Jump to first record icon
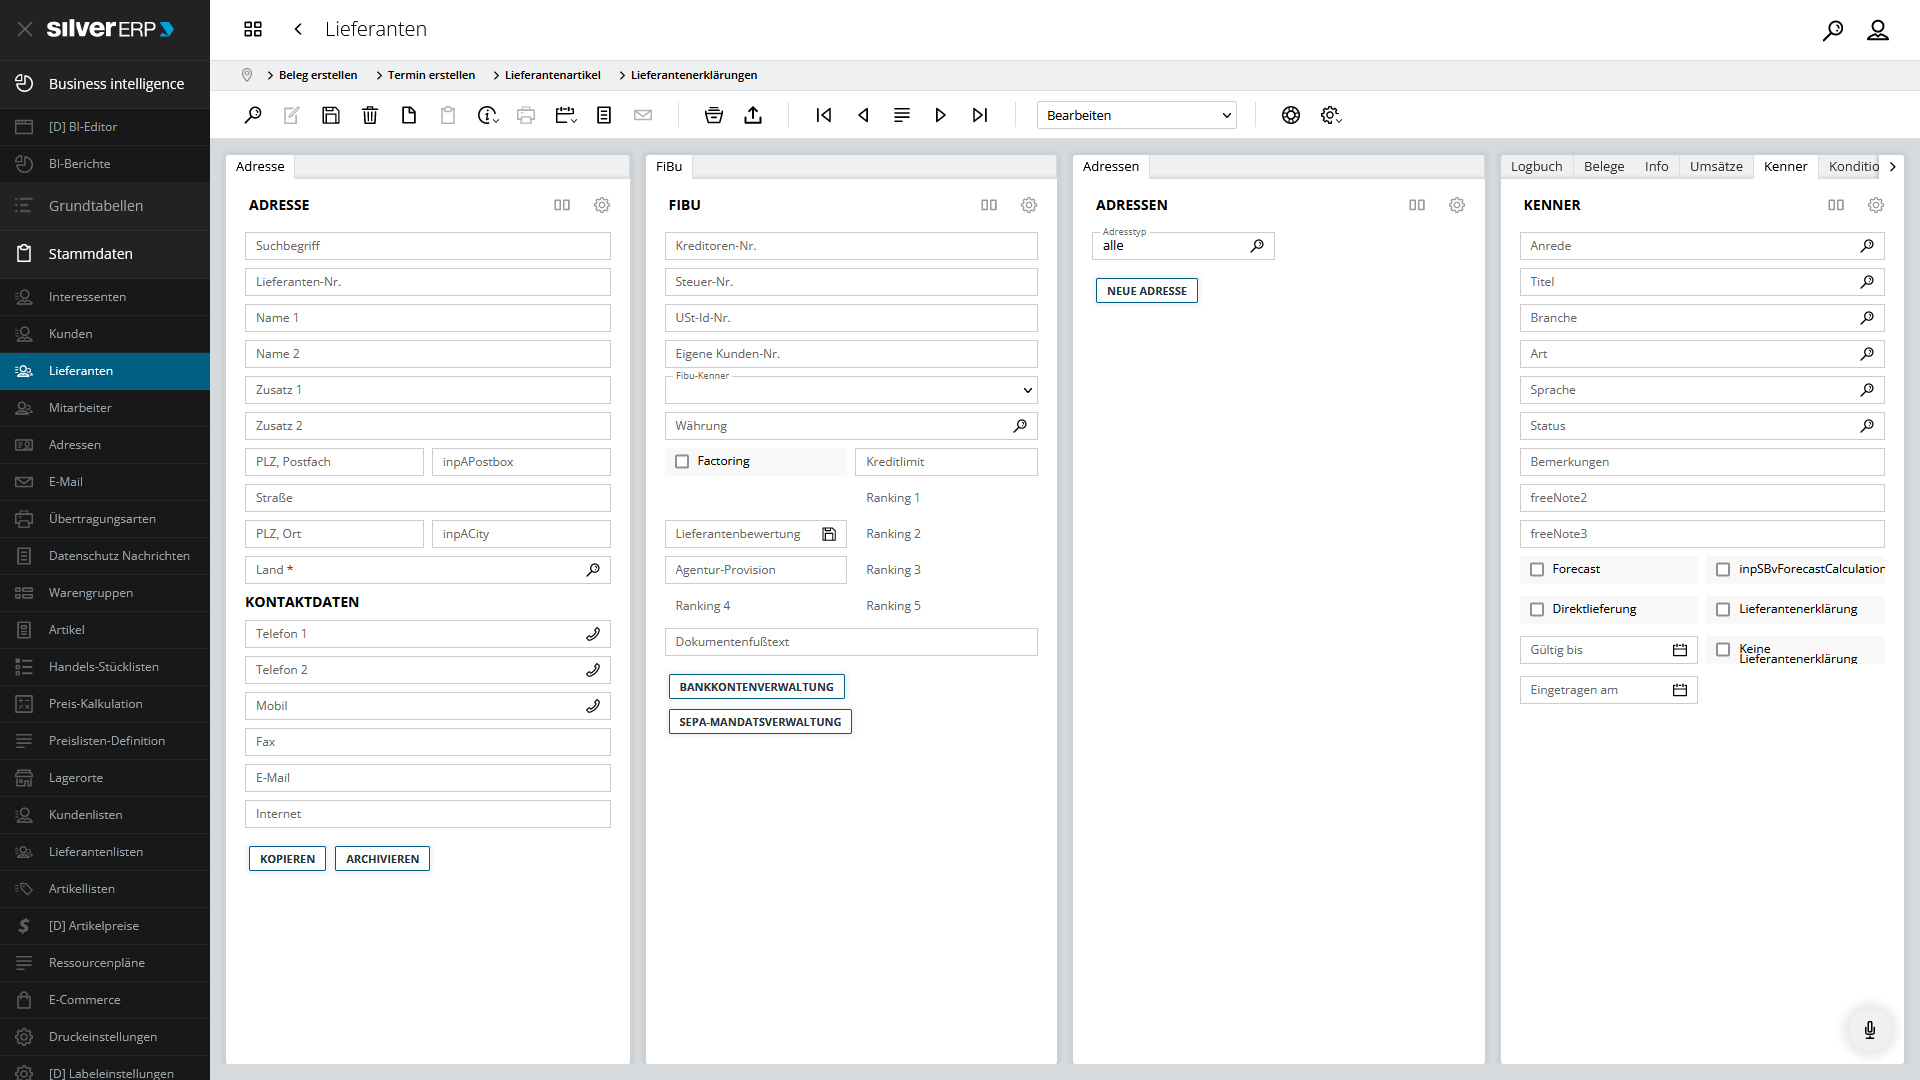Image resolution: width=1920 pixels, height=1080 pixels. point(824,115)
